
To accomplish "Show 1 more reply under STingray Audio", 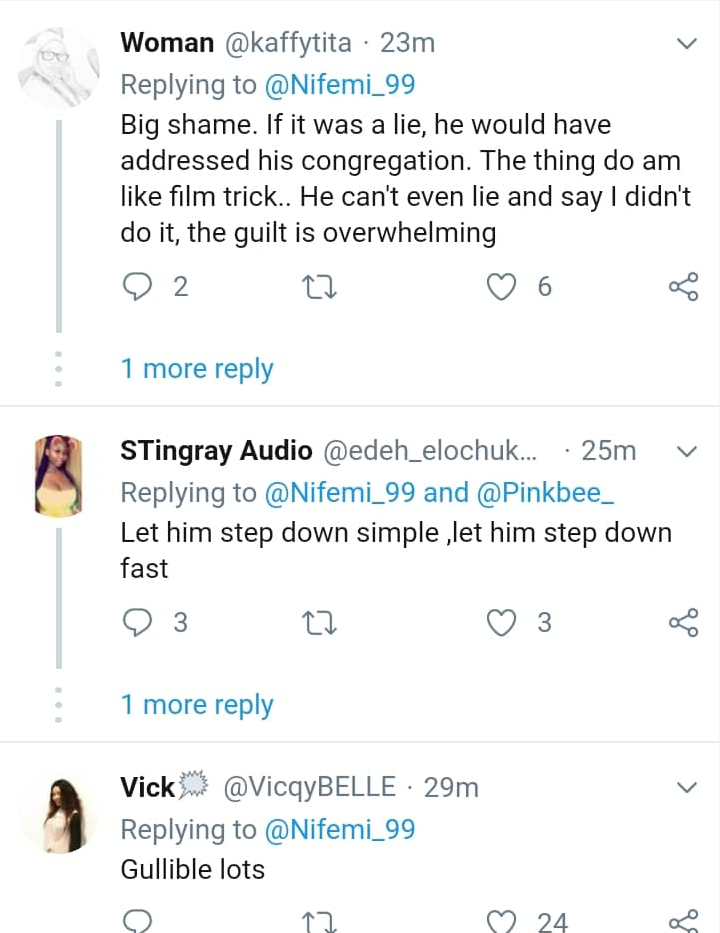I will (x=197, y=705).
